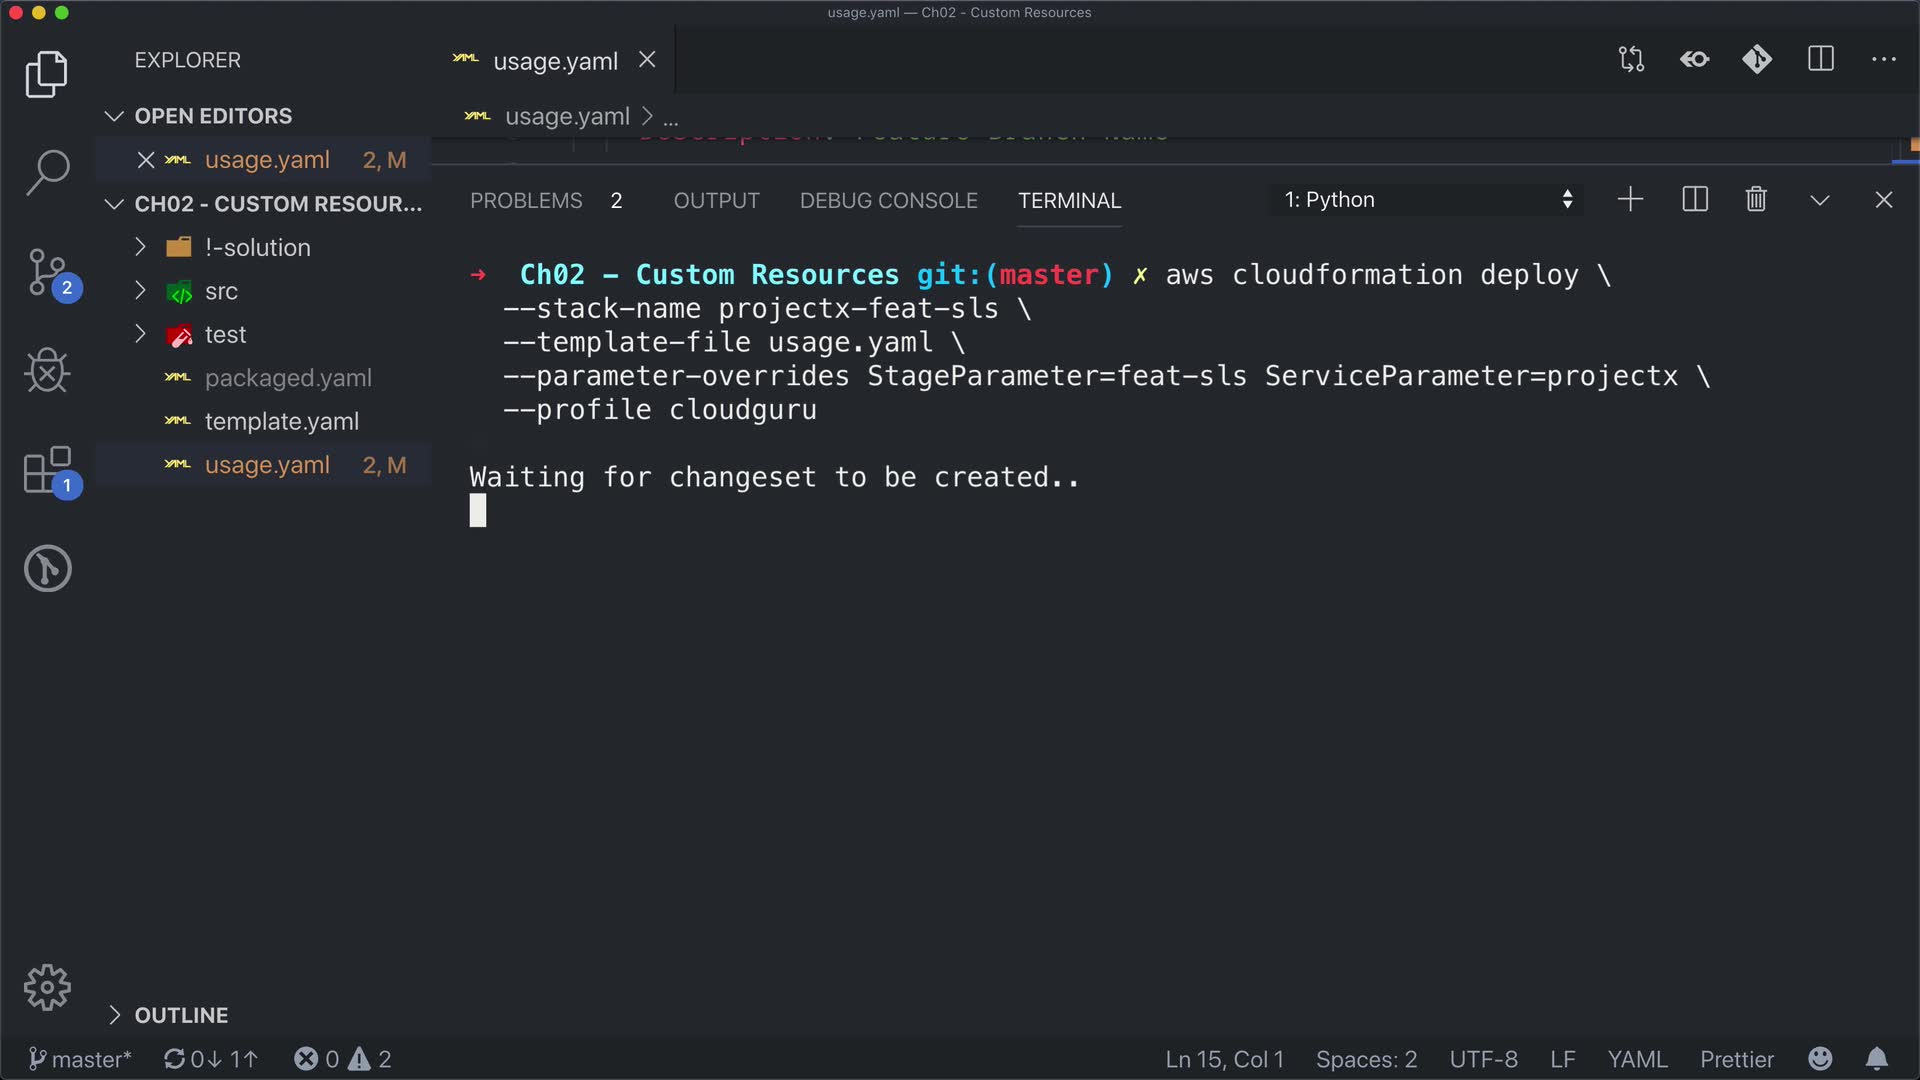Open template.yaml in the explorer
Image resolution: width=1920 pixels, height=1080 pixels.
pyautogui.click(x=281, y=421)
